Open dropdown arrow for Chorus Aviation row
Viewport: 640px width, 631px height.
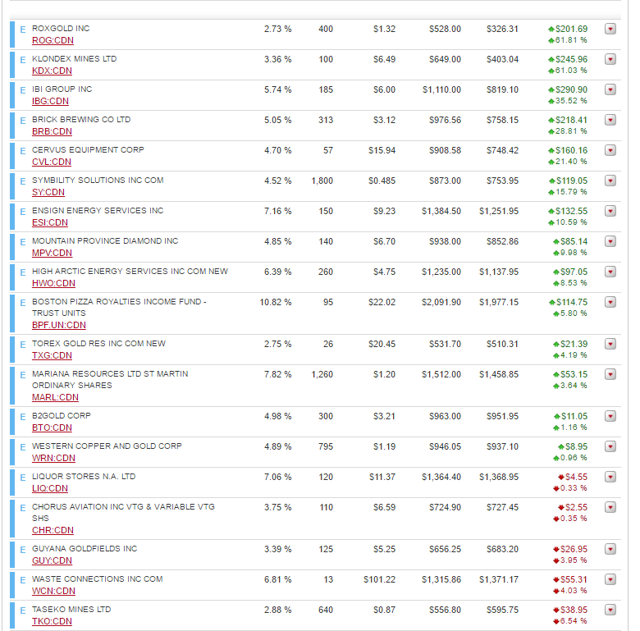tap(610, 507)
